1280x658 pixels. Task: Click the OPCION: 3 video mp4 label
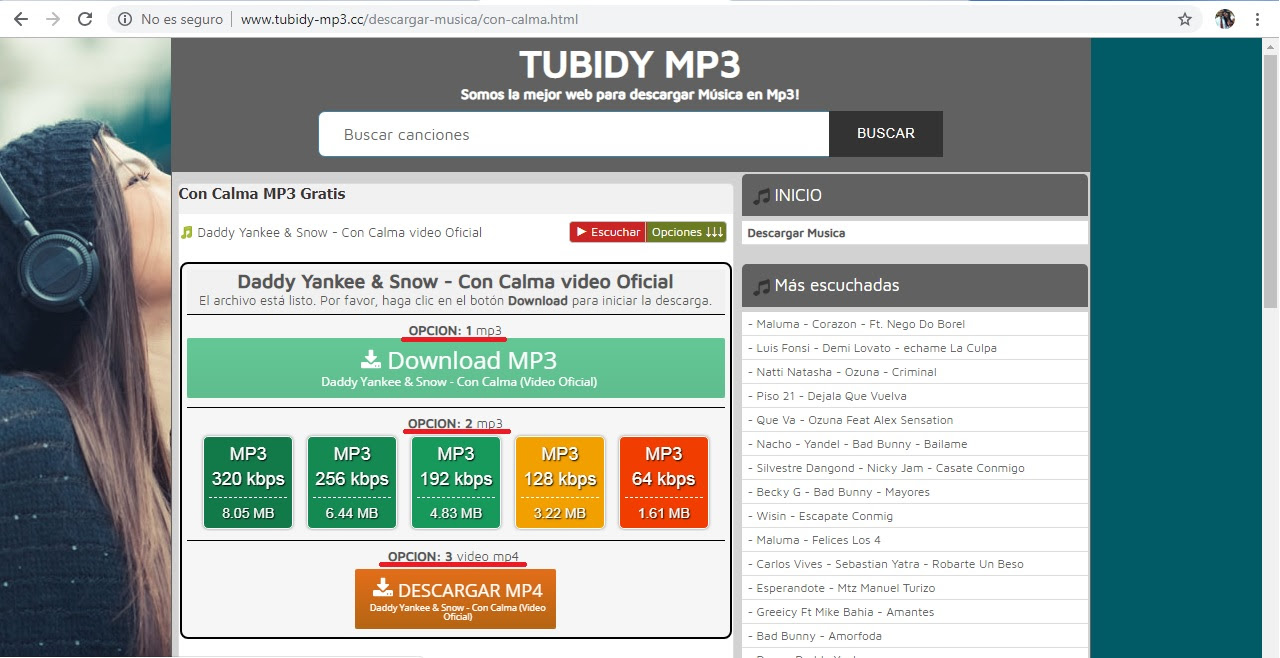[x=454, y=556]
